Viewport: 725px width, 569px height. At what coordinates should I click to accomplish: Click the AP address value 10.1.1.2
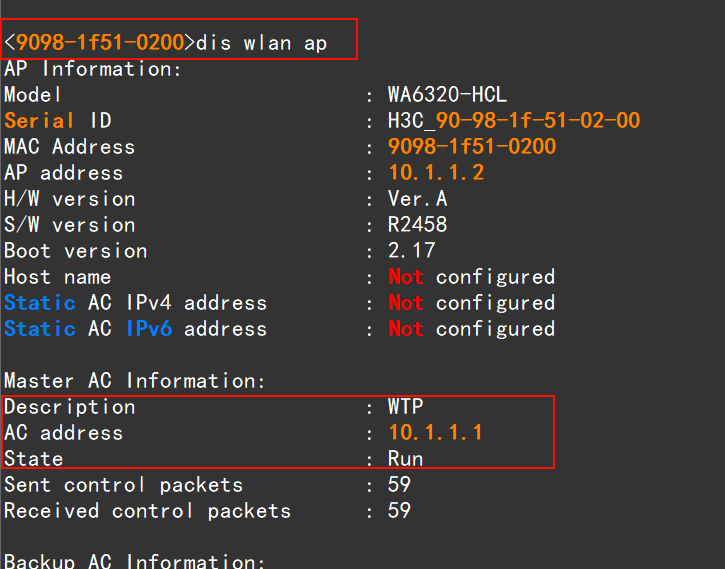click(436, 173)
